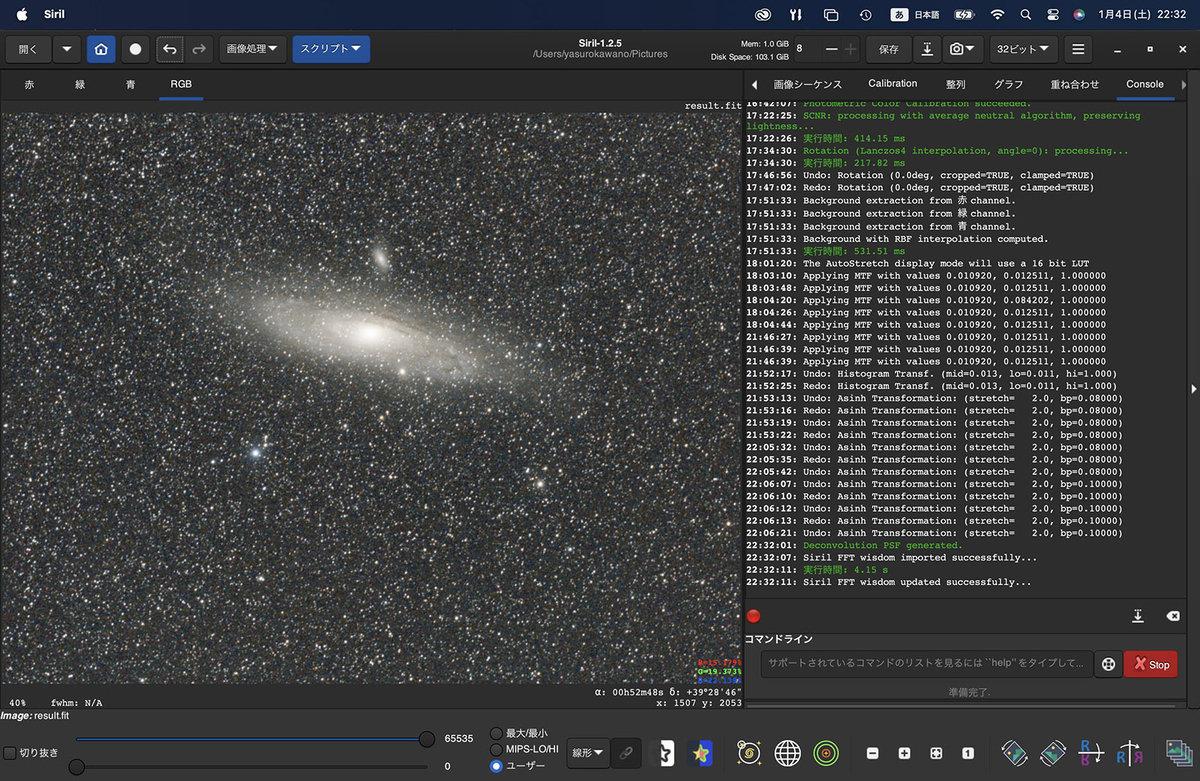Switch to the 緑 channel tab

tap(80, 85)
